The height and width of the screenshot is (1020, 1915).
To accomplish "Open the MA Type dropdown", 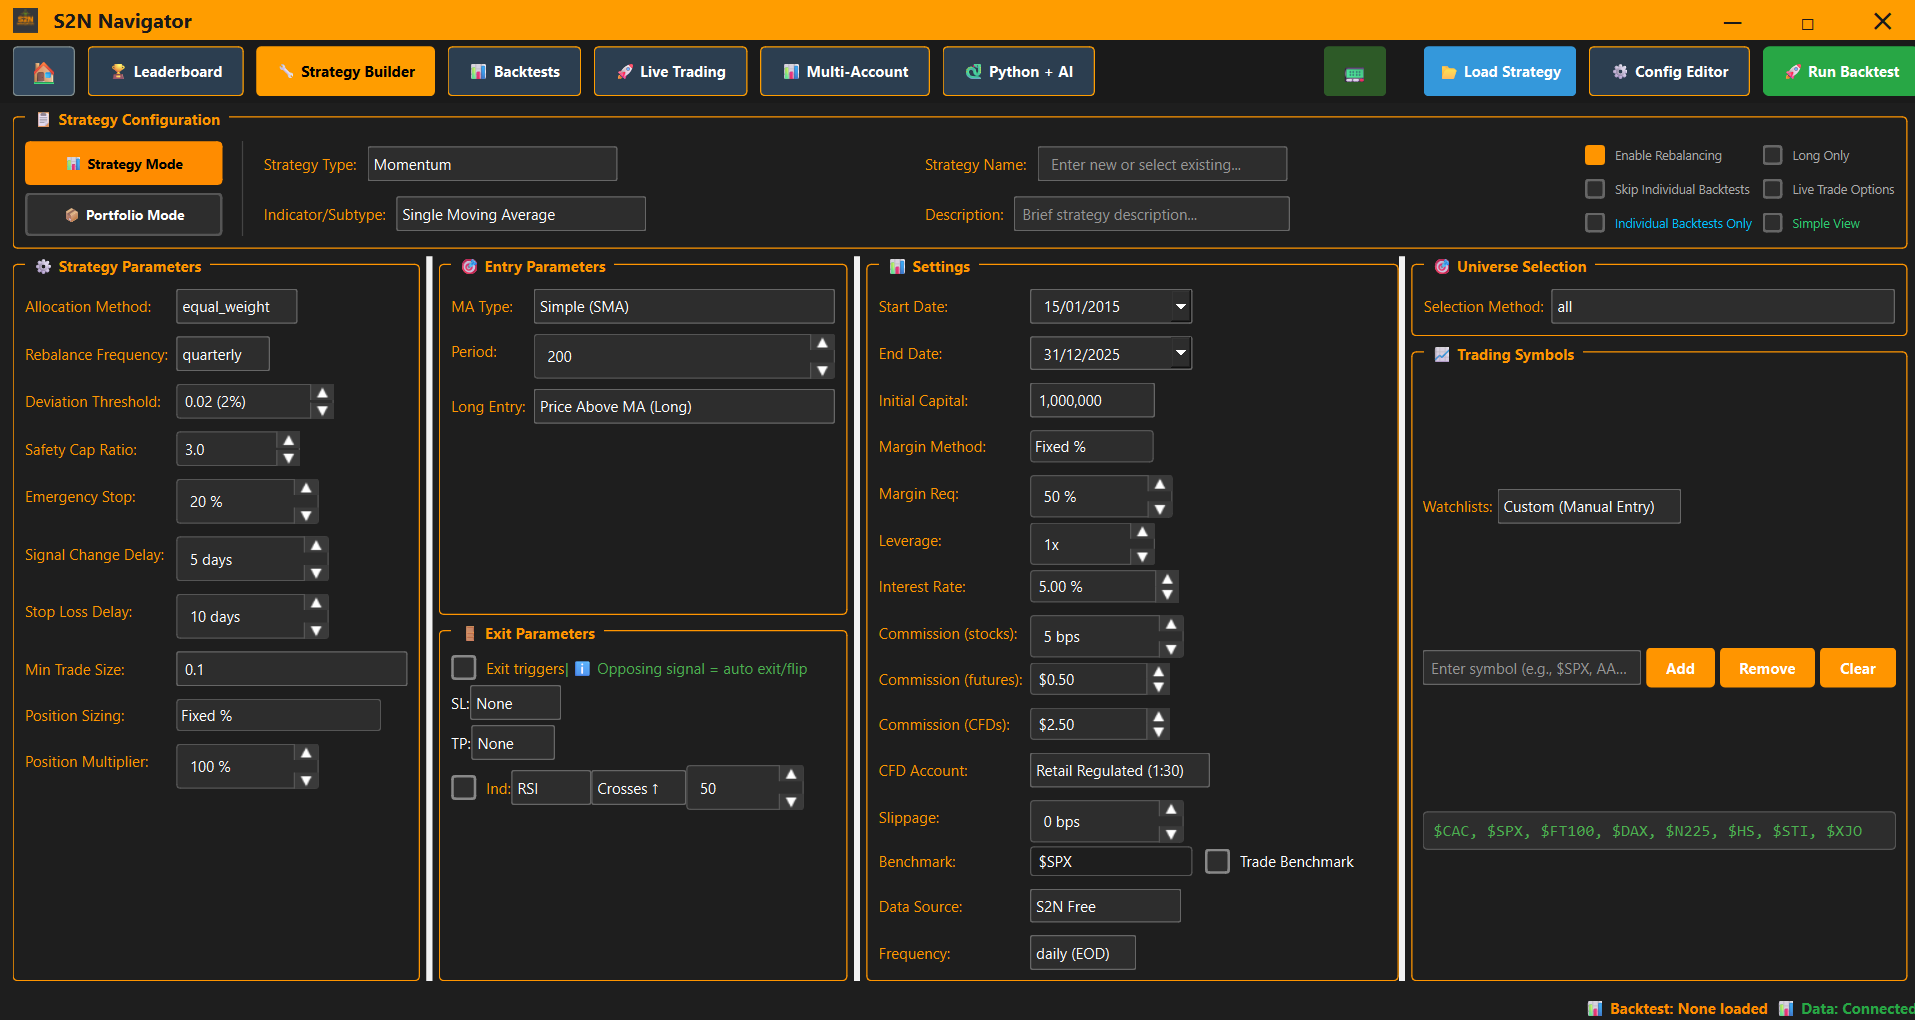I will pyautogui.click(x=684, y=306).
